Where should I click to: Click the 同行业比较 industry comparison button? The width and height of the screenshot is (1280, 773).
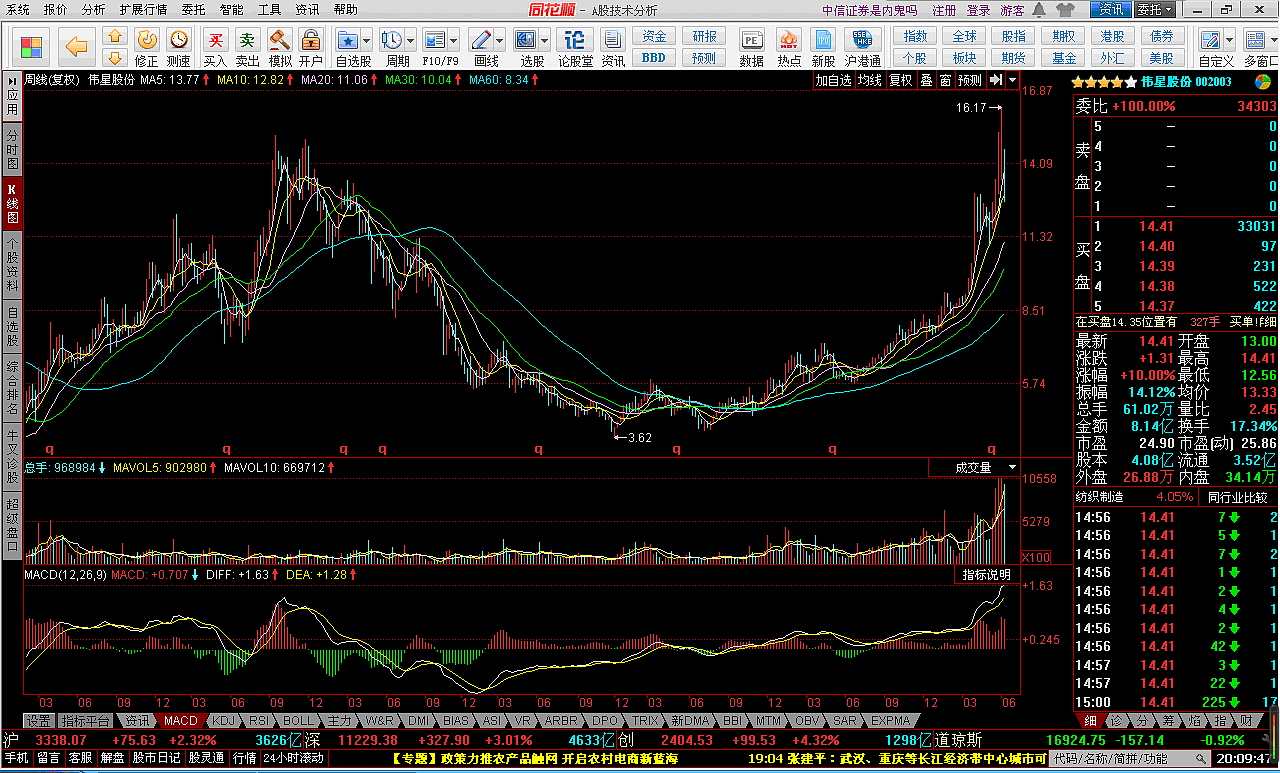pos(1237,497)
